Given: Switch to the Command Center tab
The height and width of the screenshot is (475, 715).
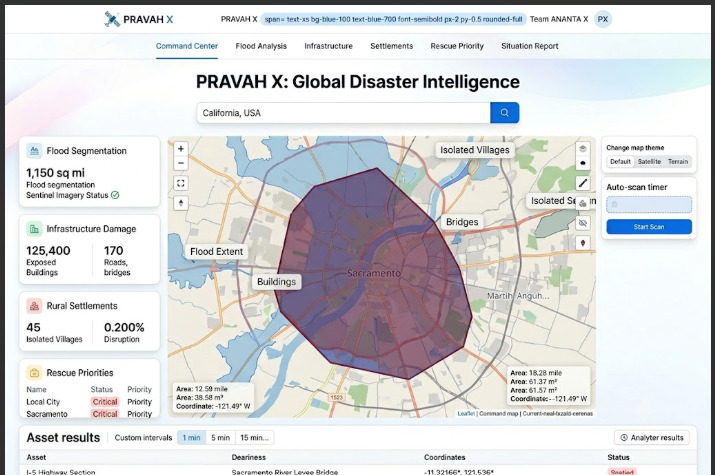Looking at the screenshot, I should 187,46.
